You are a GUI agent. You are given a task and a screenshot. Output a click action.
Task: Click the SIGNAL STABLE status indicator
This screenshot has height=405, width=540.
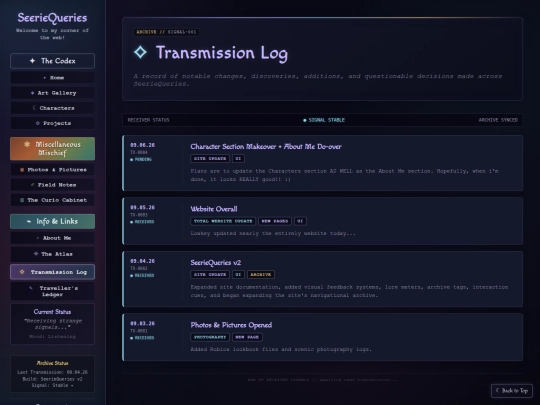click(x=324, y=120)
